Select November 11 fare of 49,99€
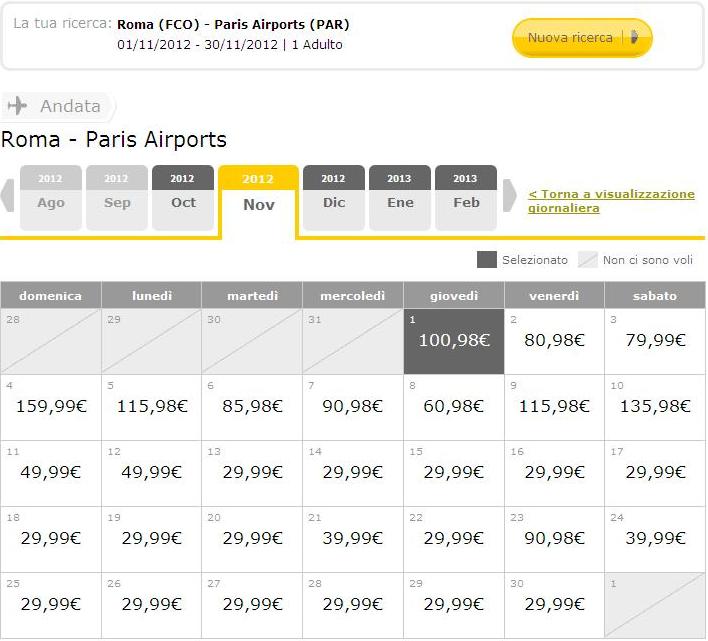This screenshot has width=708, height=641. (50, 472)
